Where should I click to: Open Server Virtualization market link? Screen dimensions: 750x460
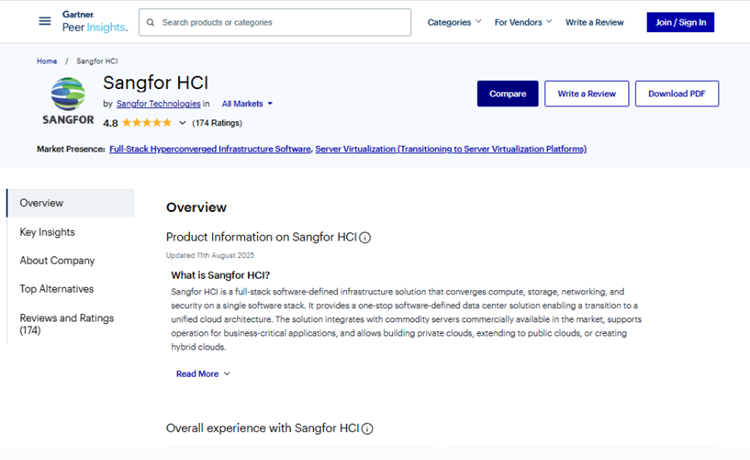[451, 149]
